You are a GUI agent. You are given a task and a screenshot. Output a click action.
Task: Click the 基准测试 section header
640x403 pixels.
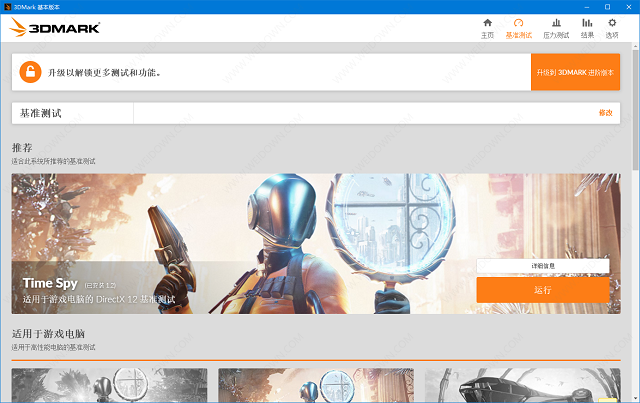tap(40, 113)
